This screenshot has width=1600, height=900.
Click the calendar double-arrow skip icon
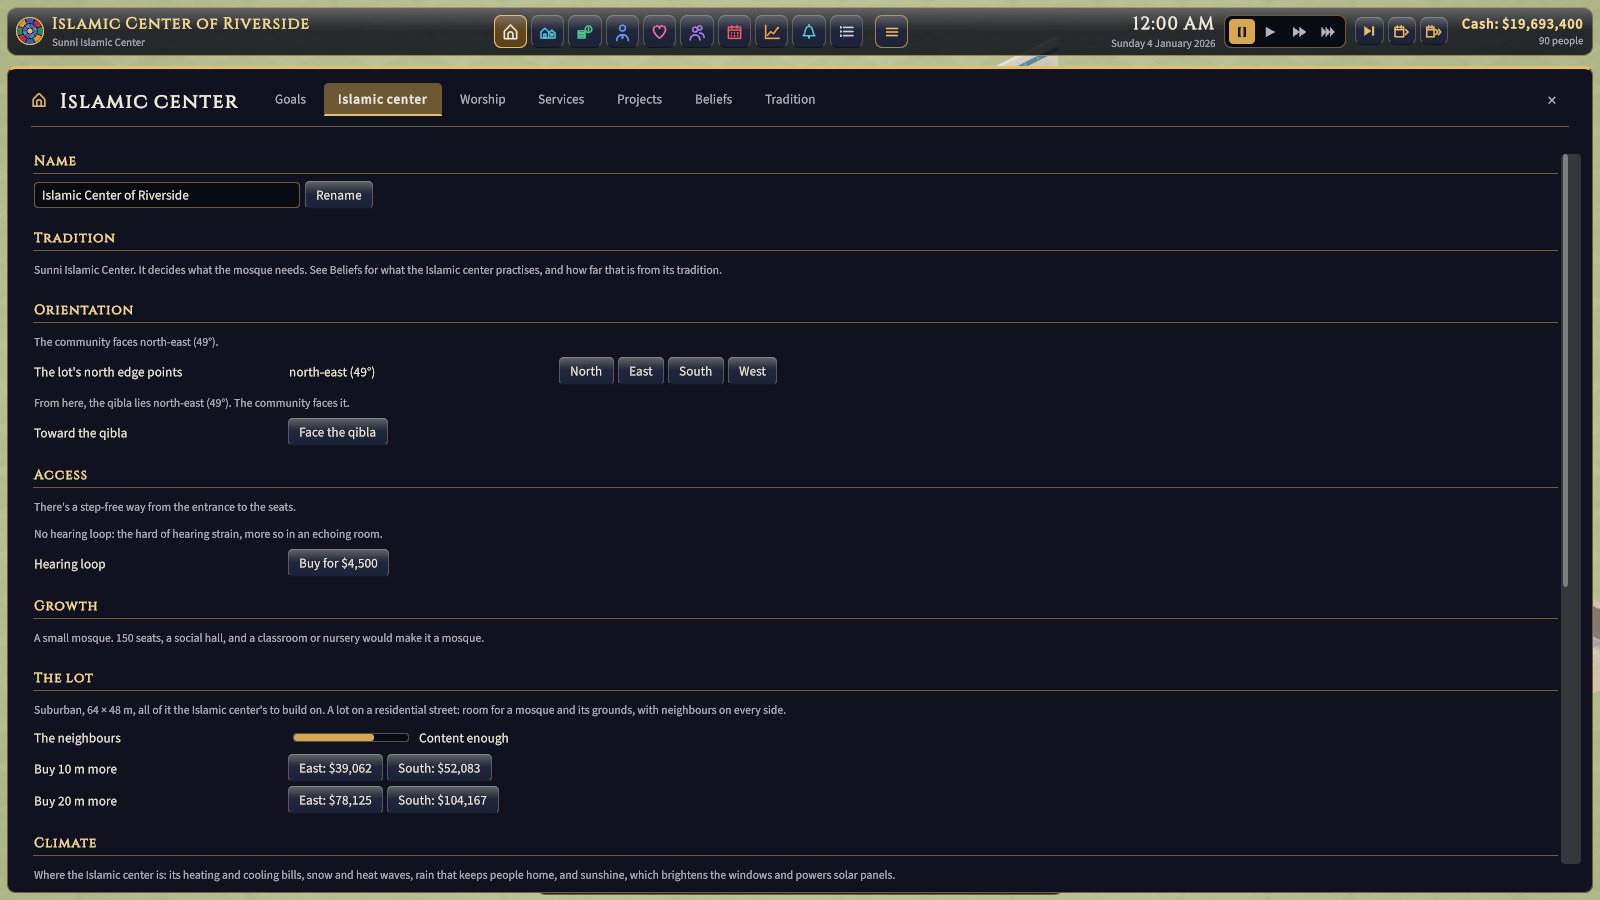tap(1433, 32)
